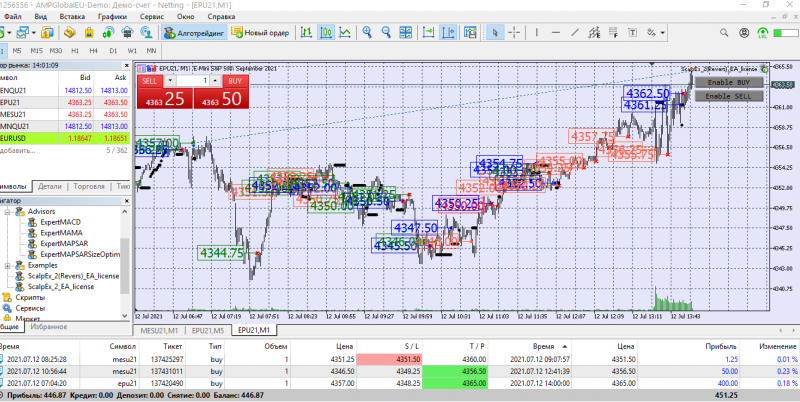Screen dimensions: 800x402
Task: Select the Fibonacci retracement tool
Action: 613,33
